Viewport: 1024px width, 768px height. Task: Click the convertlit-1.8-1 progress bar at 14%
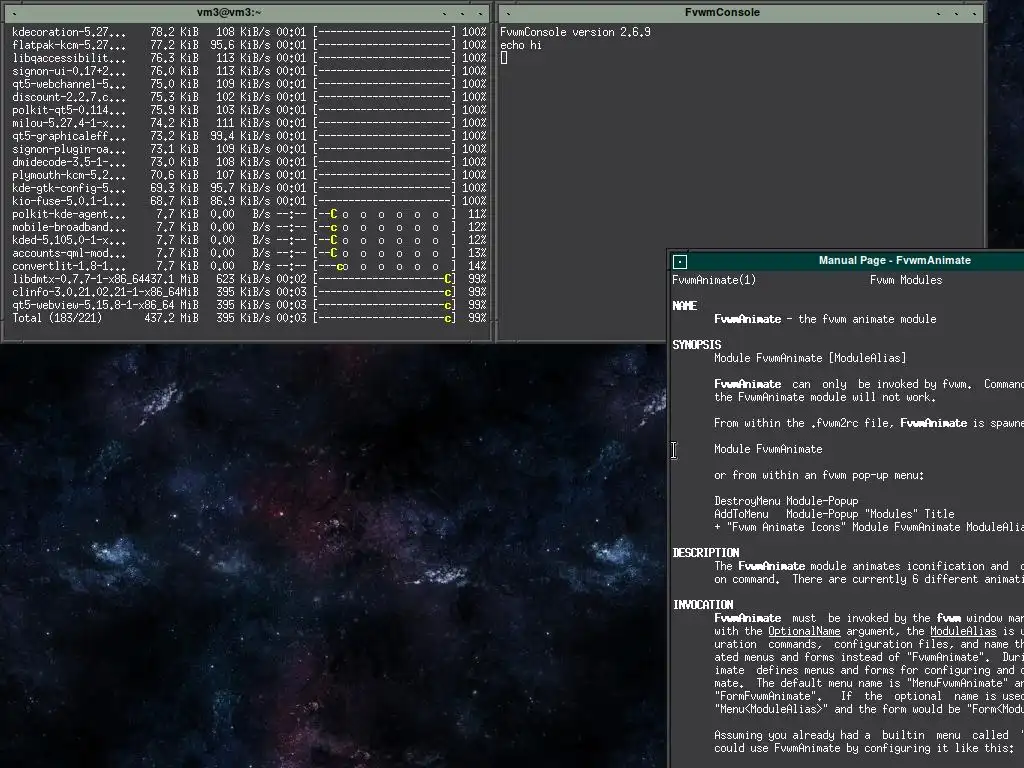point(385,266)
